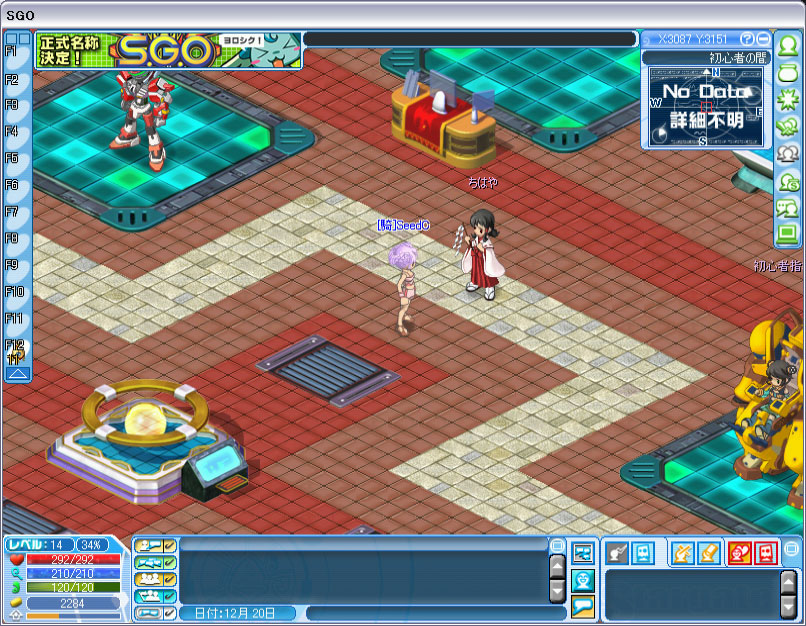The image size is (806, 626).
Task: Click the chat tree log icon
Action: tap(583, 554)
